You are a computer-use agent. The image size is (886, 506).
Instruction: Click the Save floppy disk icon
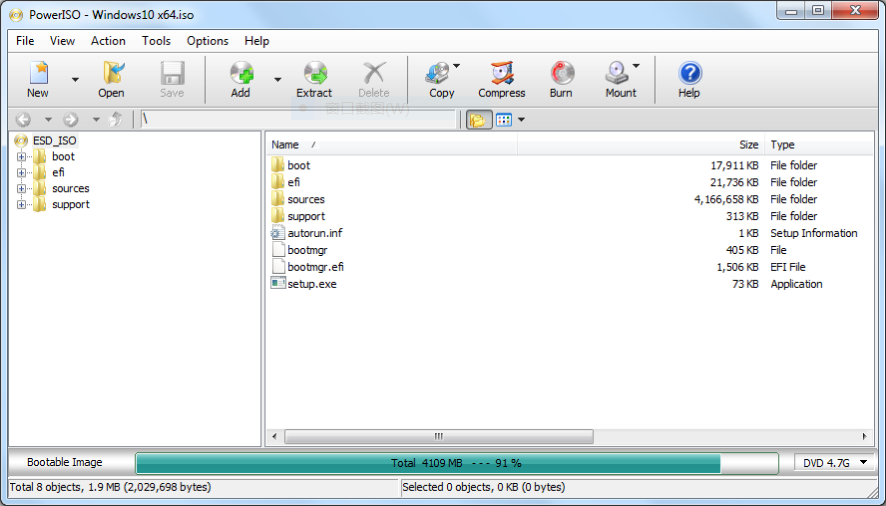[172, 73]
